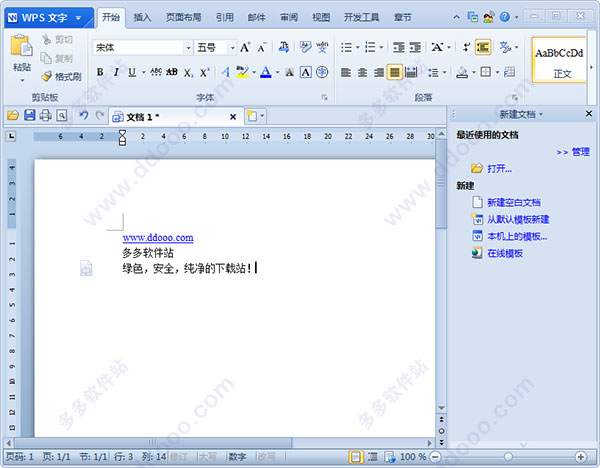Expand the bullet list dropdown arrow
The height and width of the screenshot is (468, 600).
358,47
